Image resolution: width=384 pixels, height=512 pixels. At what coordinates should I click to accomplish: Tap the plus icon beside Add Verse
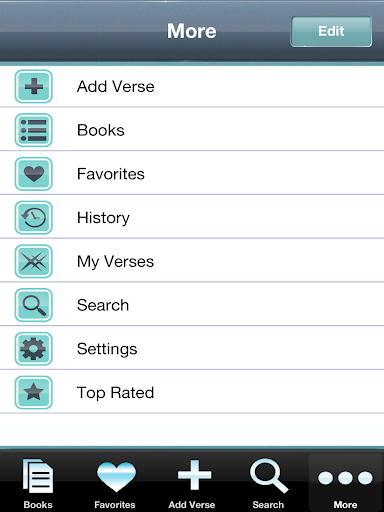pyautogui.click(x=34, y=86)
